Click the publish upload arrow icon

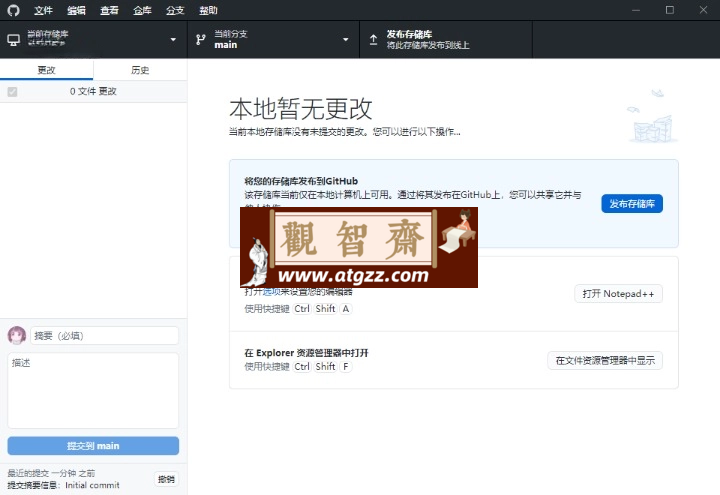click(373, 40)
